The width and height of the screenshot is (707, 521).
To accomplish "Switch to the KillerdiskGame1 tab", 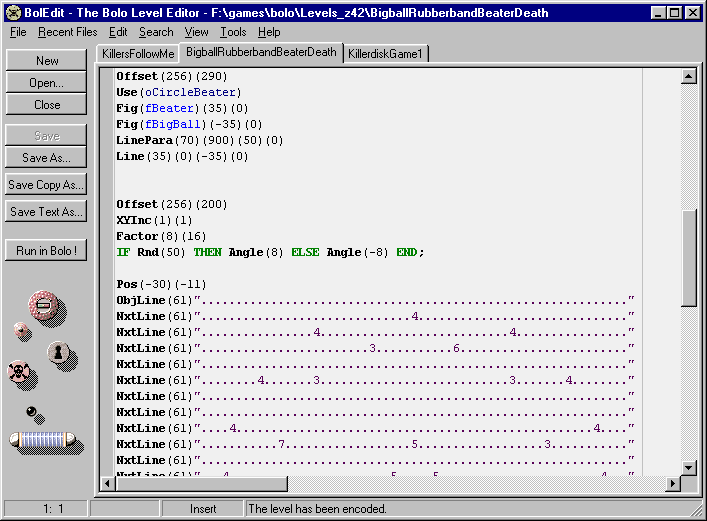I will click(x=385, y=54).
